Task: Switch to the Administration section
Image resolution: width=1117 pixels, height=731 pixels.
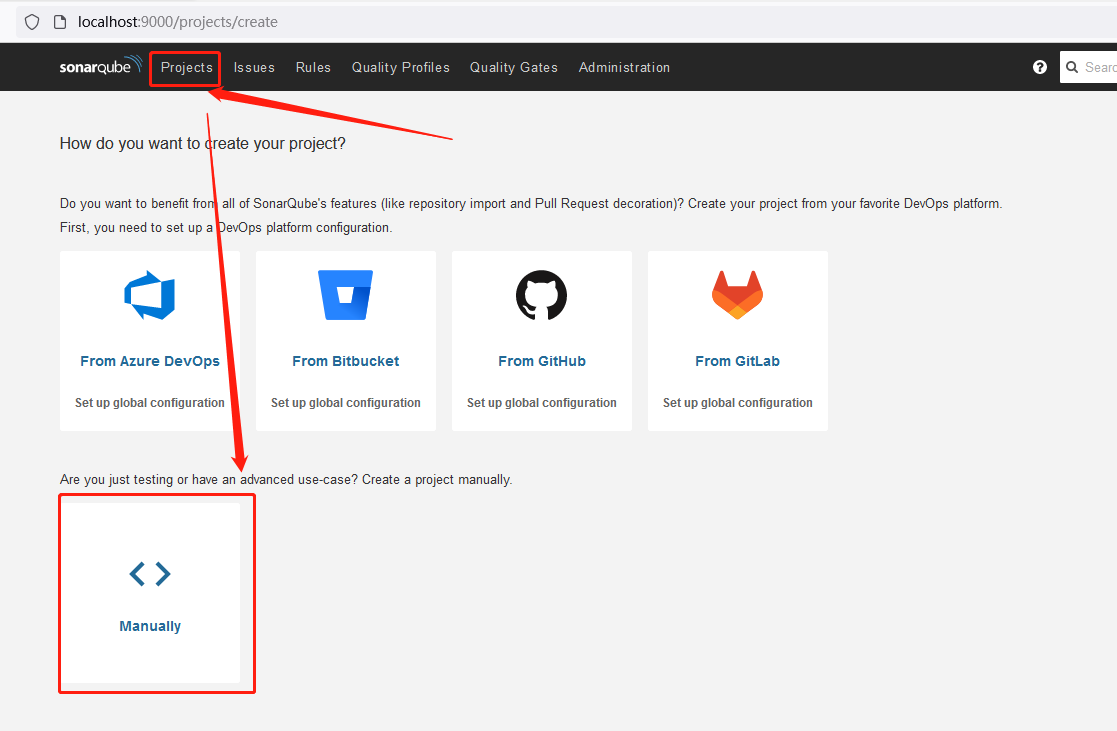Action: pos(624,68)
